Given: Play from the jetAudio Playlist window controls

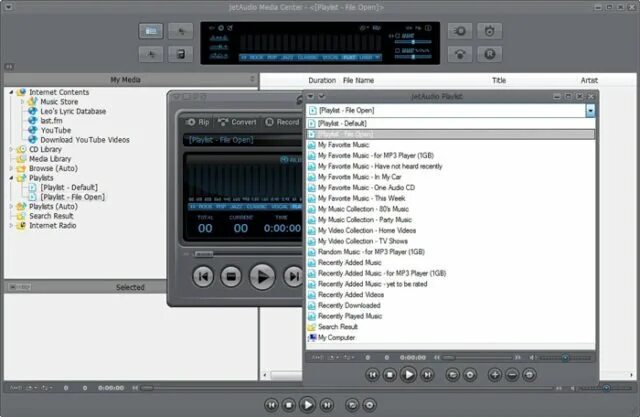Looking at the screenshot, I should tap(408, 375).
